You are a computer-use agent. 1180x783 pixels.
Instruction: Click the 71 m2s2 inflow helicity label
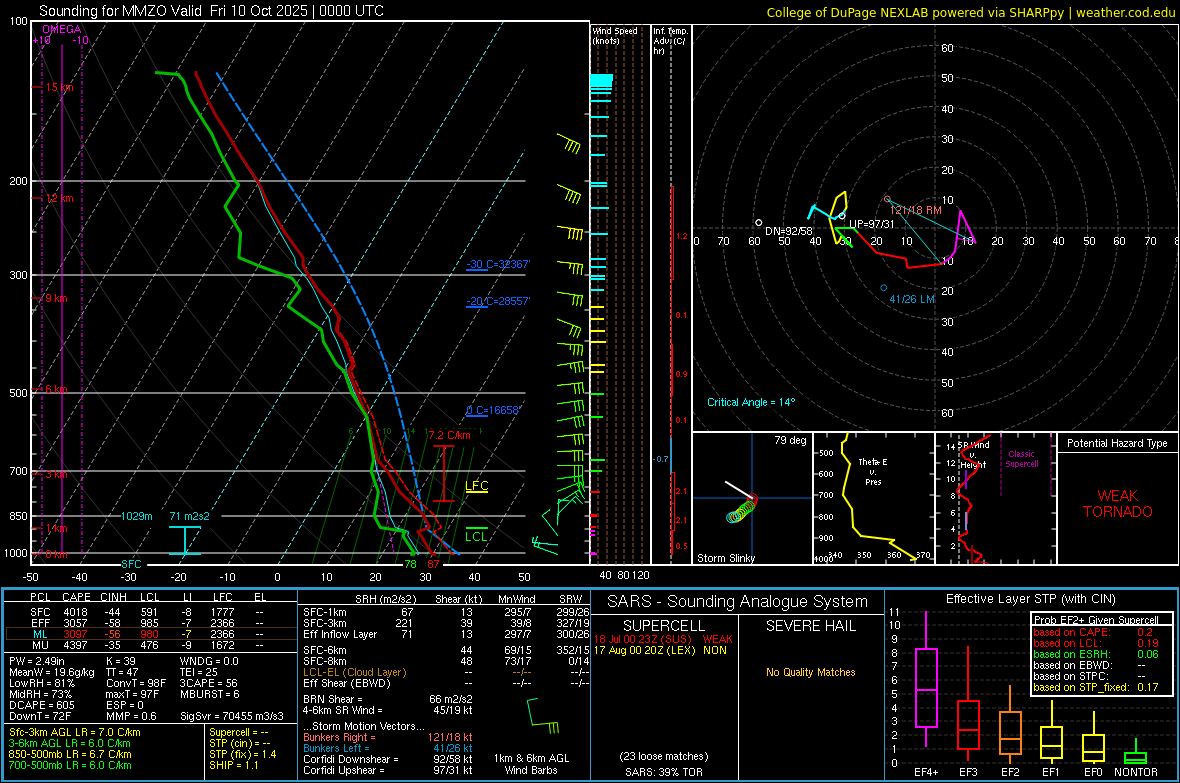190,516
